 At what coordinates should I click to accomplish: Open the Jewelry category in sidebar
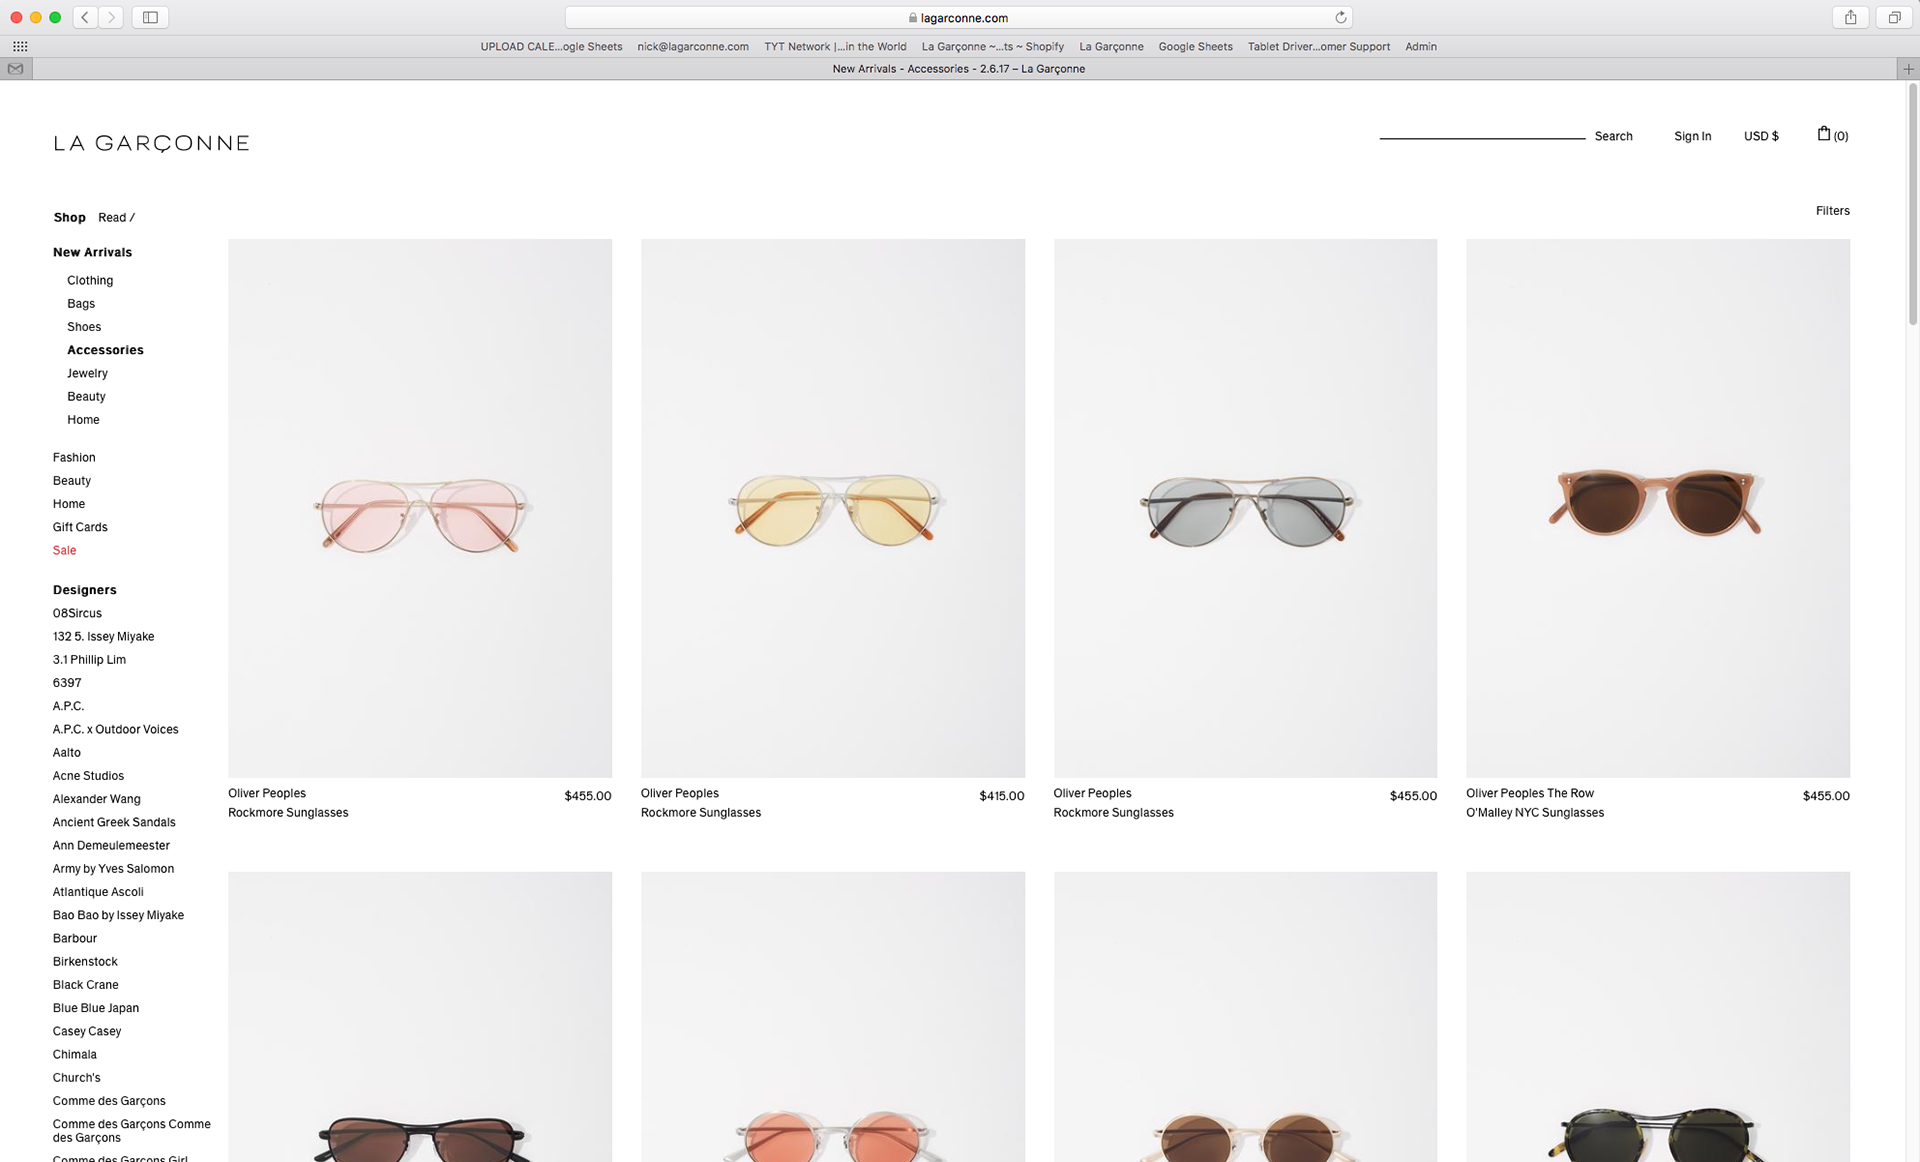coord(87,373)
